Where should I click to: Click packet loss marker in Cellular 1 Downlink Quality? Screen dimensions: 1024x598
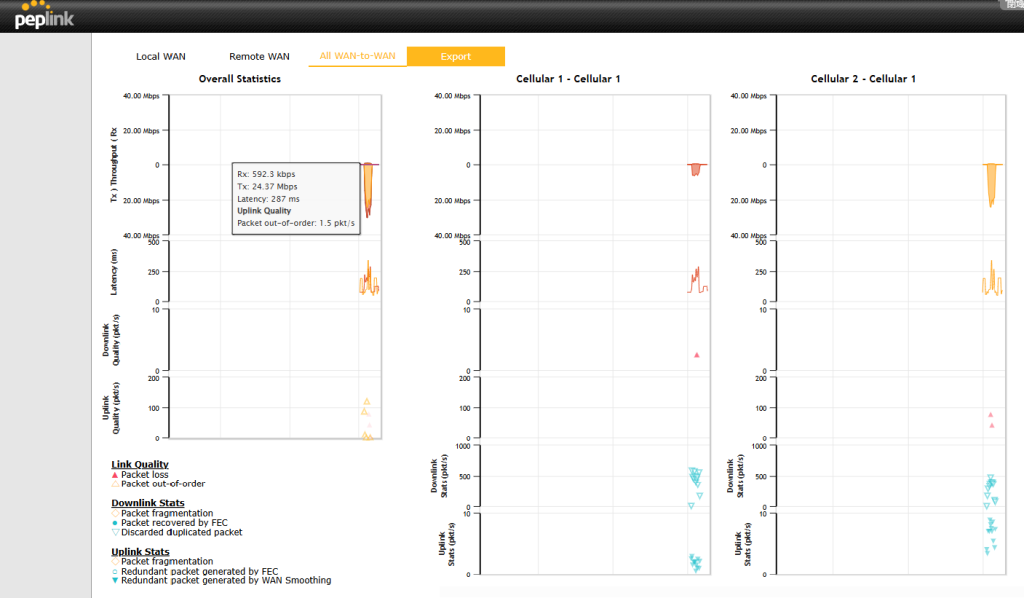coord(696,355)
